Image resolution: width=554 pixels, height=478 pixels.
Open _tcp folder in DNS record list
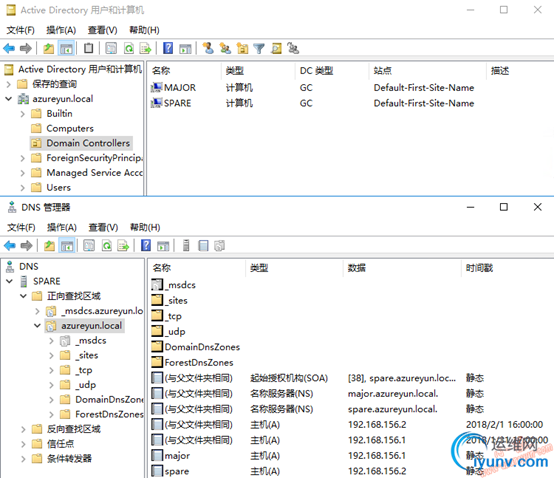point(167,316)
